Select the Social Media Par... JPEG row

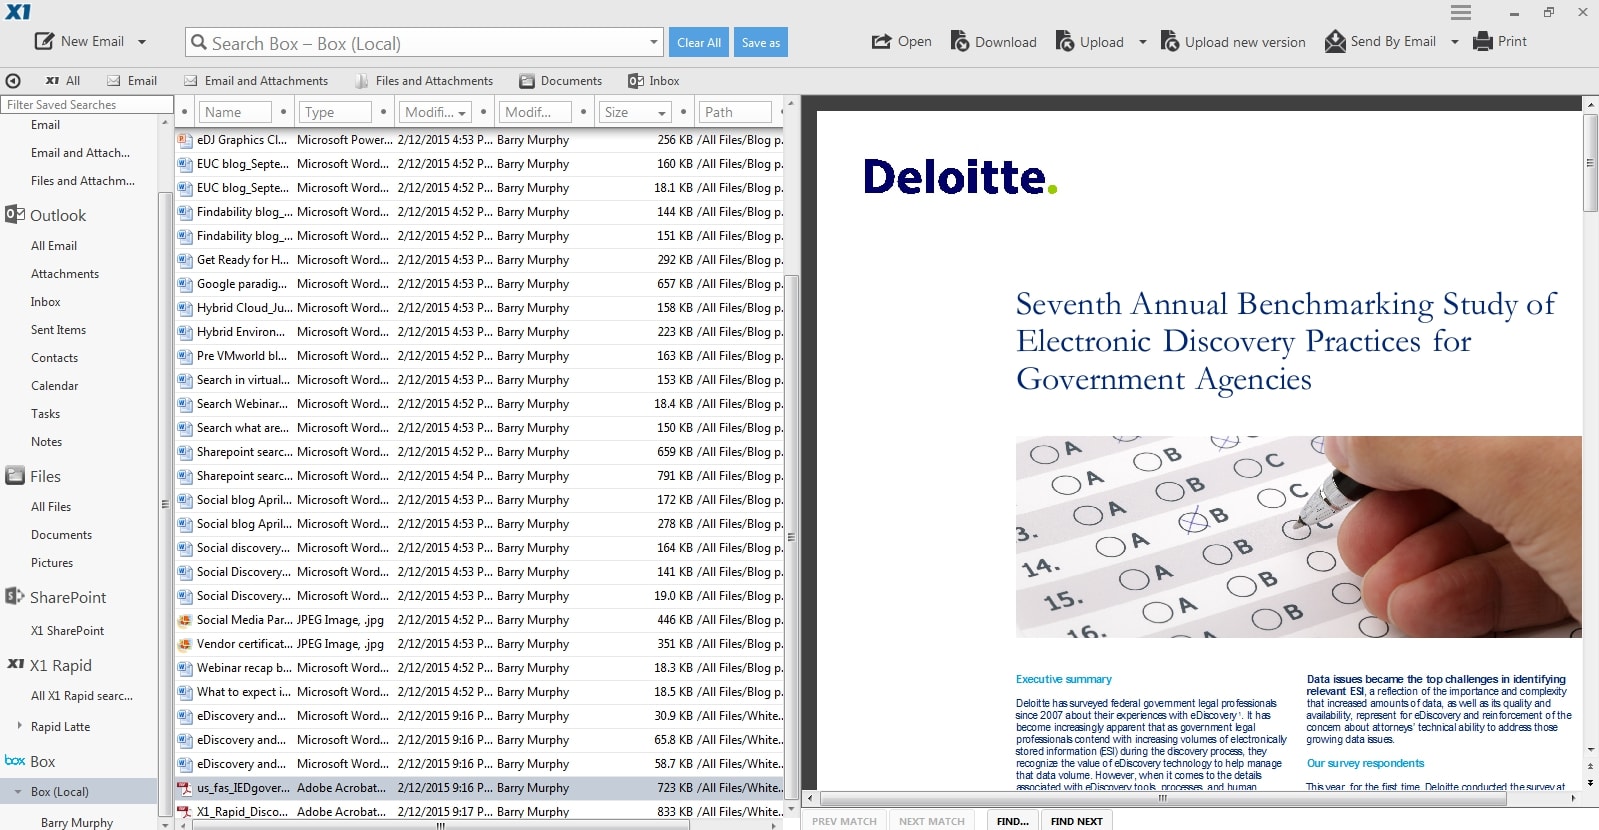[x=479, y=620]
